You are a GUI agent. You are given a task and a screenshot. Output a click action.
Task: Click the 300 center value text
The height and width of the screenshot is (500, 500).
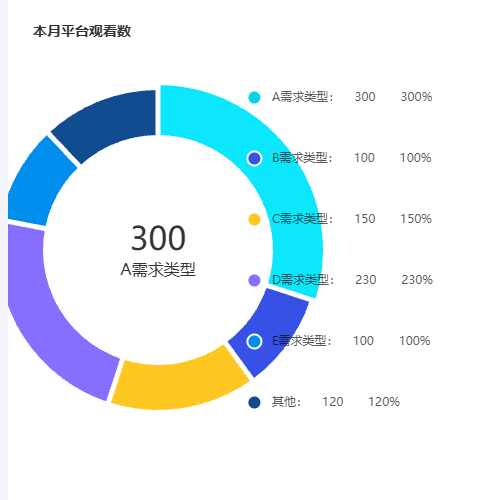tap(158, 238)
